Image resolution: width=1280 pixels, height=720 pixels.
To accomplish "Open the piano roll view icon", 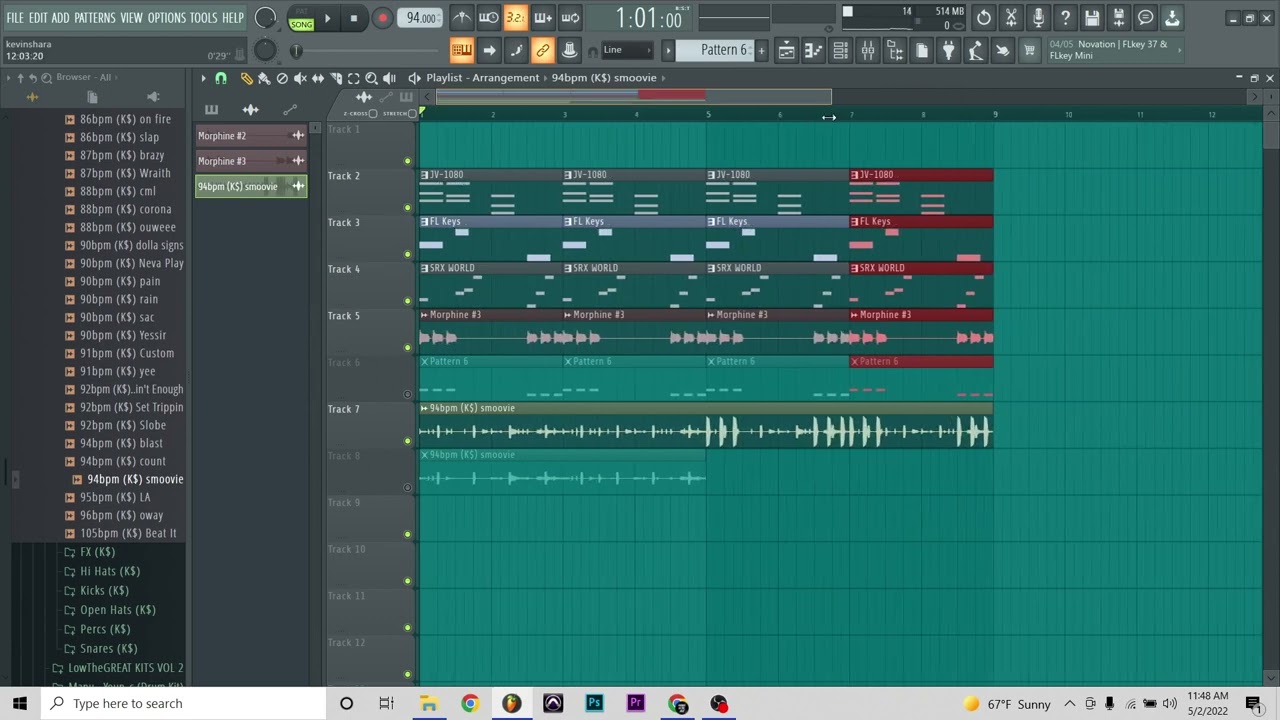I will (814, 50).
